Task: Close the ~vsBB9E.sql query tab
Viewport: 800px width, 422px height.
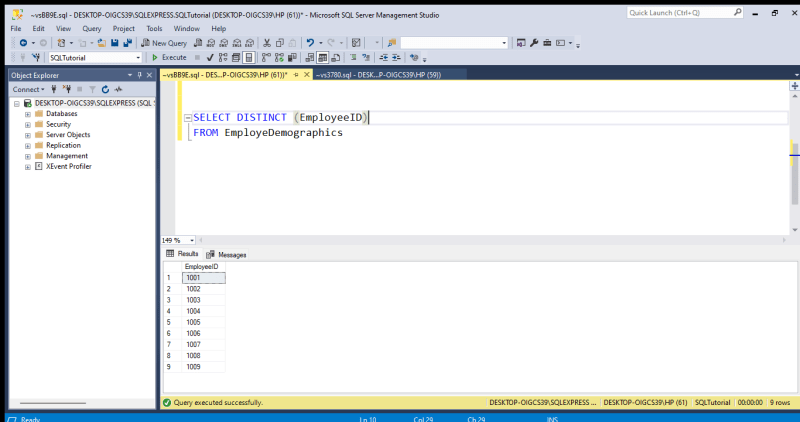Action: (x=307, y=75)
